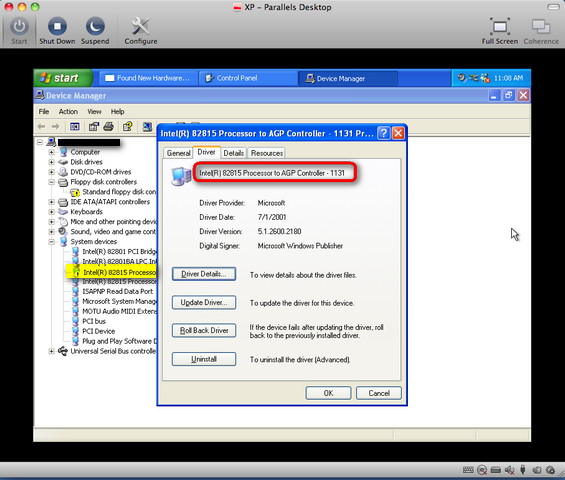This screenshot has height=480, width=565.
Task: Click the console tree toolbar icon
Action: (75, 126)
